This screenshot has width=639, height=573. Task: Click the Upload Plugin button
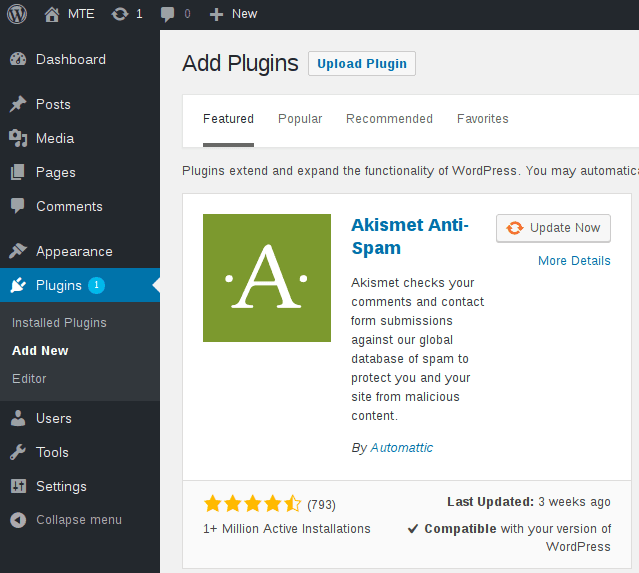click(362, 64)
